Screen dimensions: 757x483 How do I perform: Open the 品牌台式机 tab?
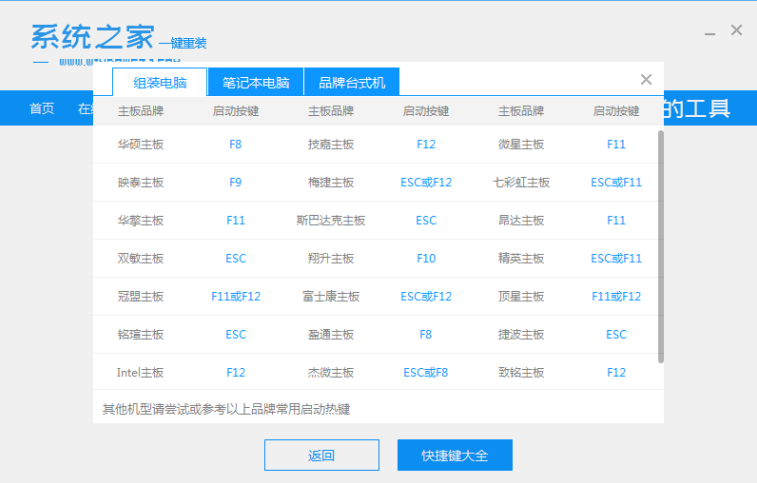tap(352, 82)
